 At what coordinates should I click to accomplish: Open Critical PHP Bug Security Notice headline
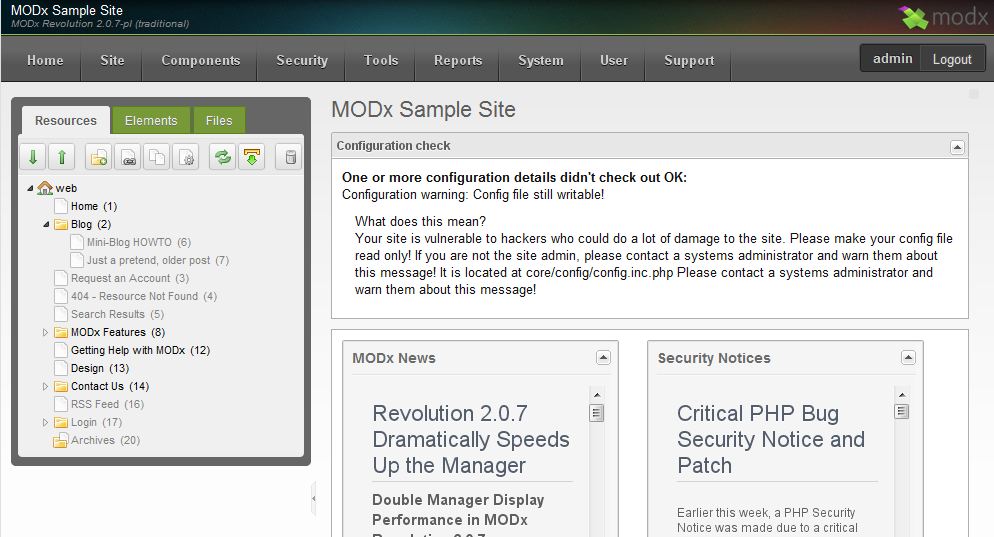[771, 439]
